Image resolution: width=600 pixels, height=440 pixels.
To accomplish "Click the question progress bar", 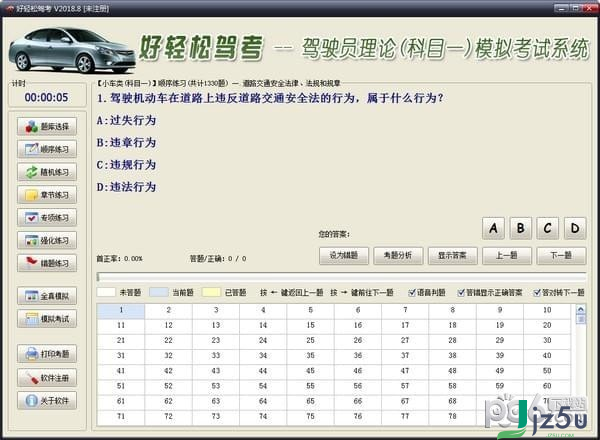I will tap(341, 277).
